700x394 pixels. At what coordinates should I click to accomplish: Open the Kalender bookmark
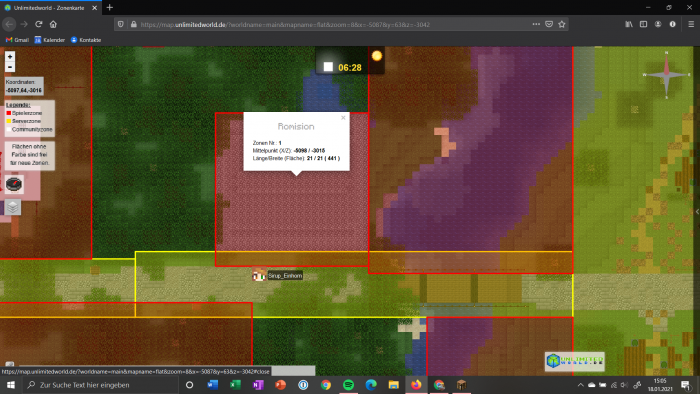(50, 40)
